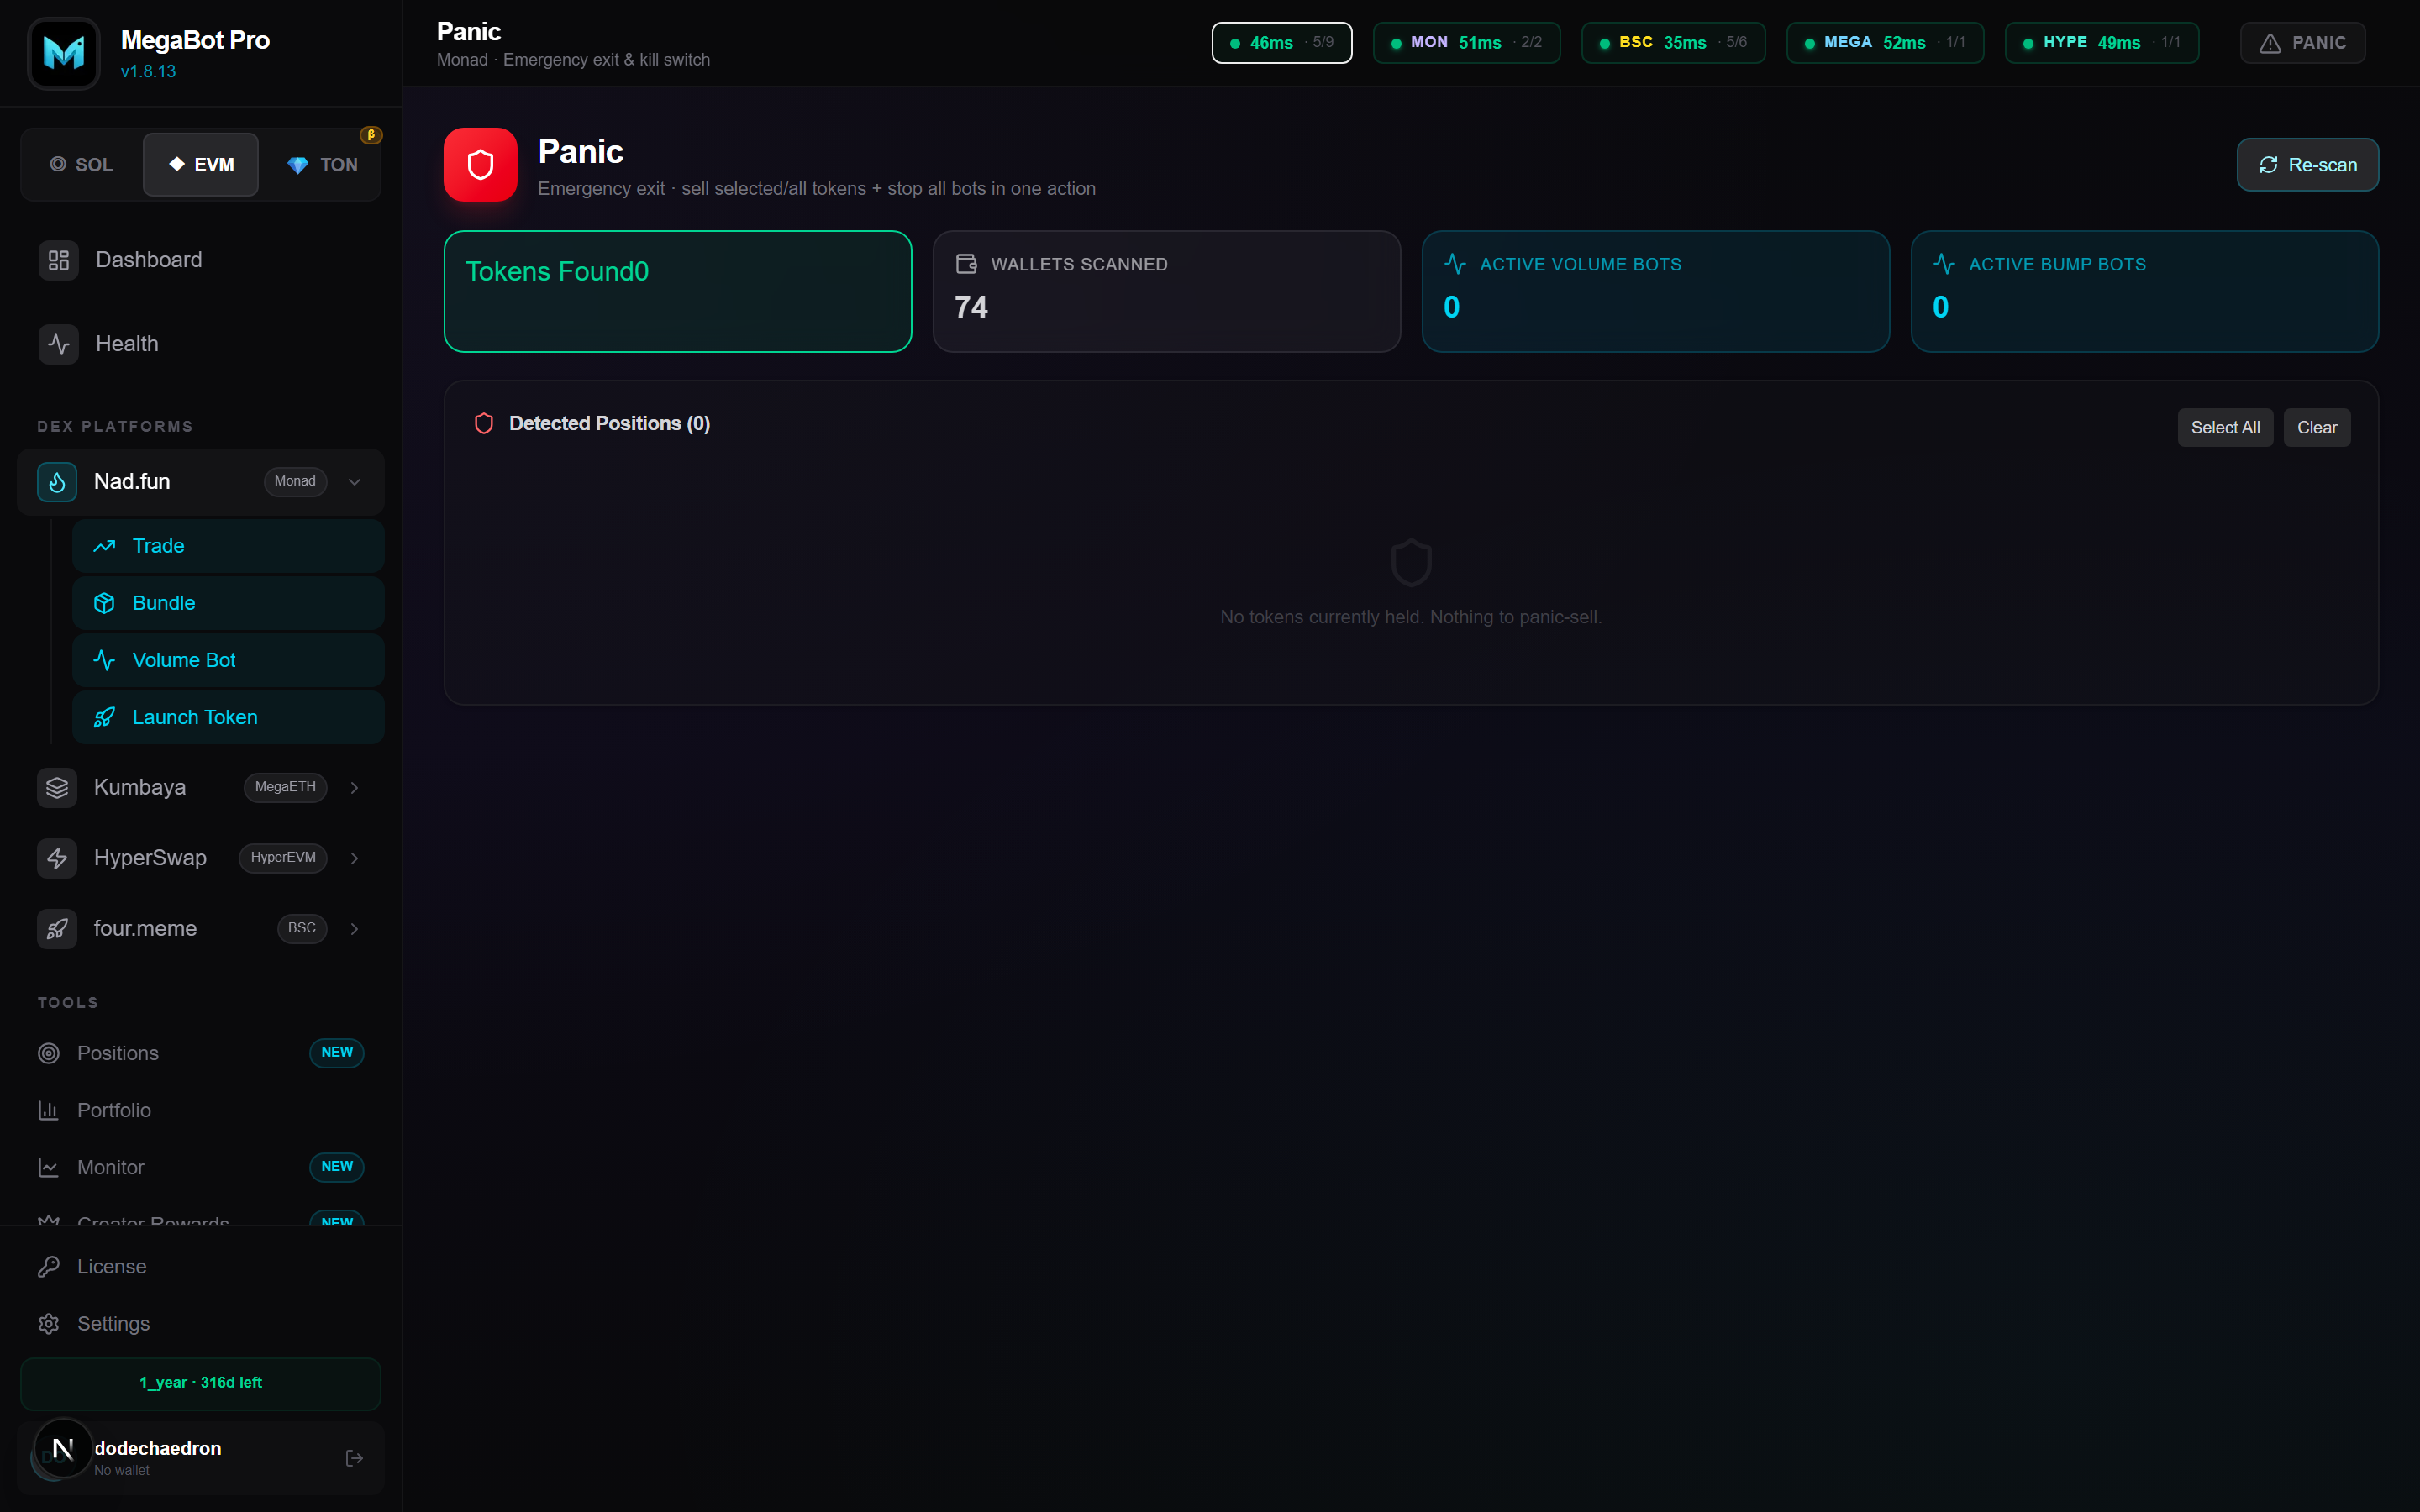Click the Monitor line chart icon

tap(48, 1167)
